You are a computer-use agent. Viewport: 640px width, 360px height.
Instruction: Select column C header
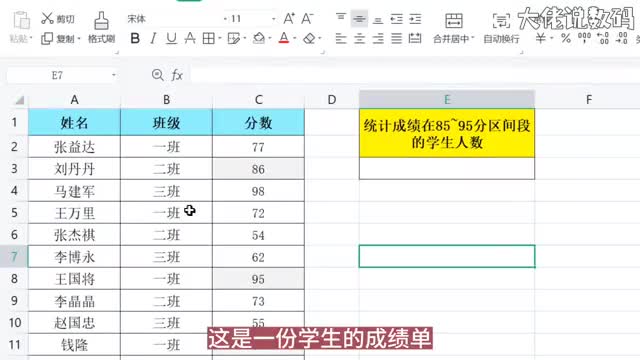[258, 100]
